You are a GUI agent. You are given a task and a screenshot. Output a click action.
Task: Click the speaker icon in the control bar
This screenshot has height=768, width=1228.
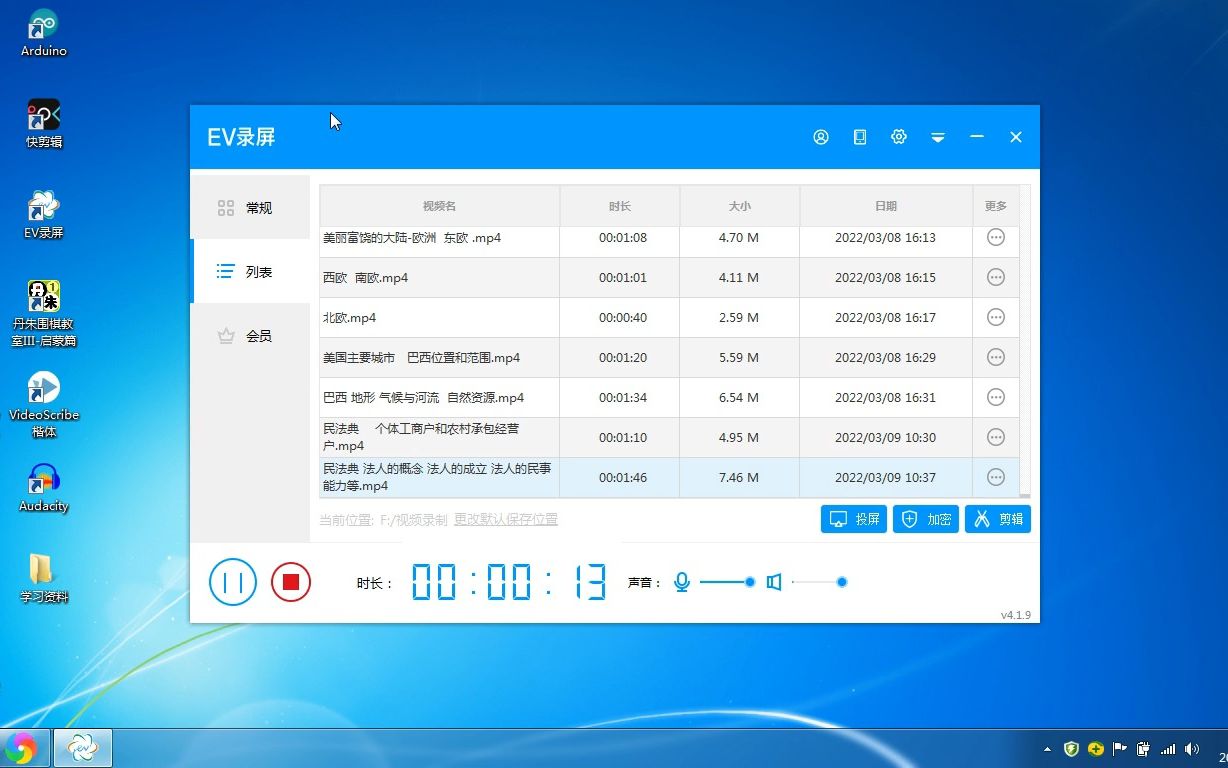pos(773,581)
